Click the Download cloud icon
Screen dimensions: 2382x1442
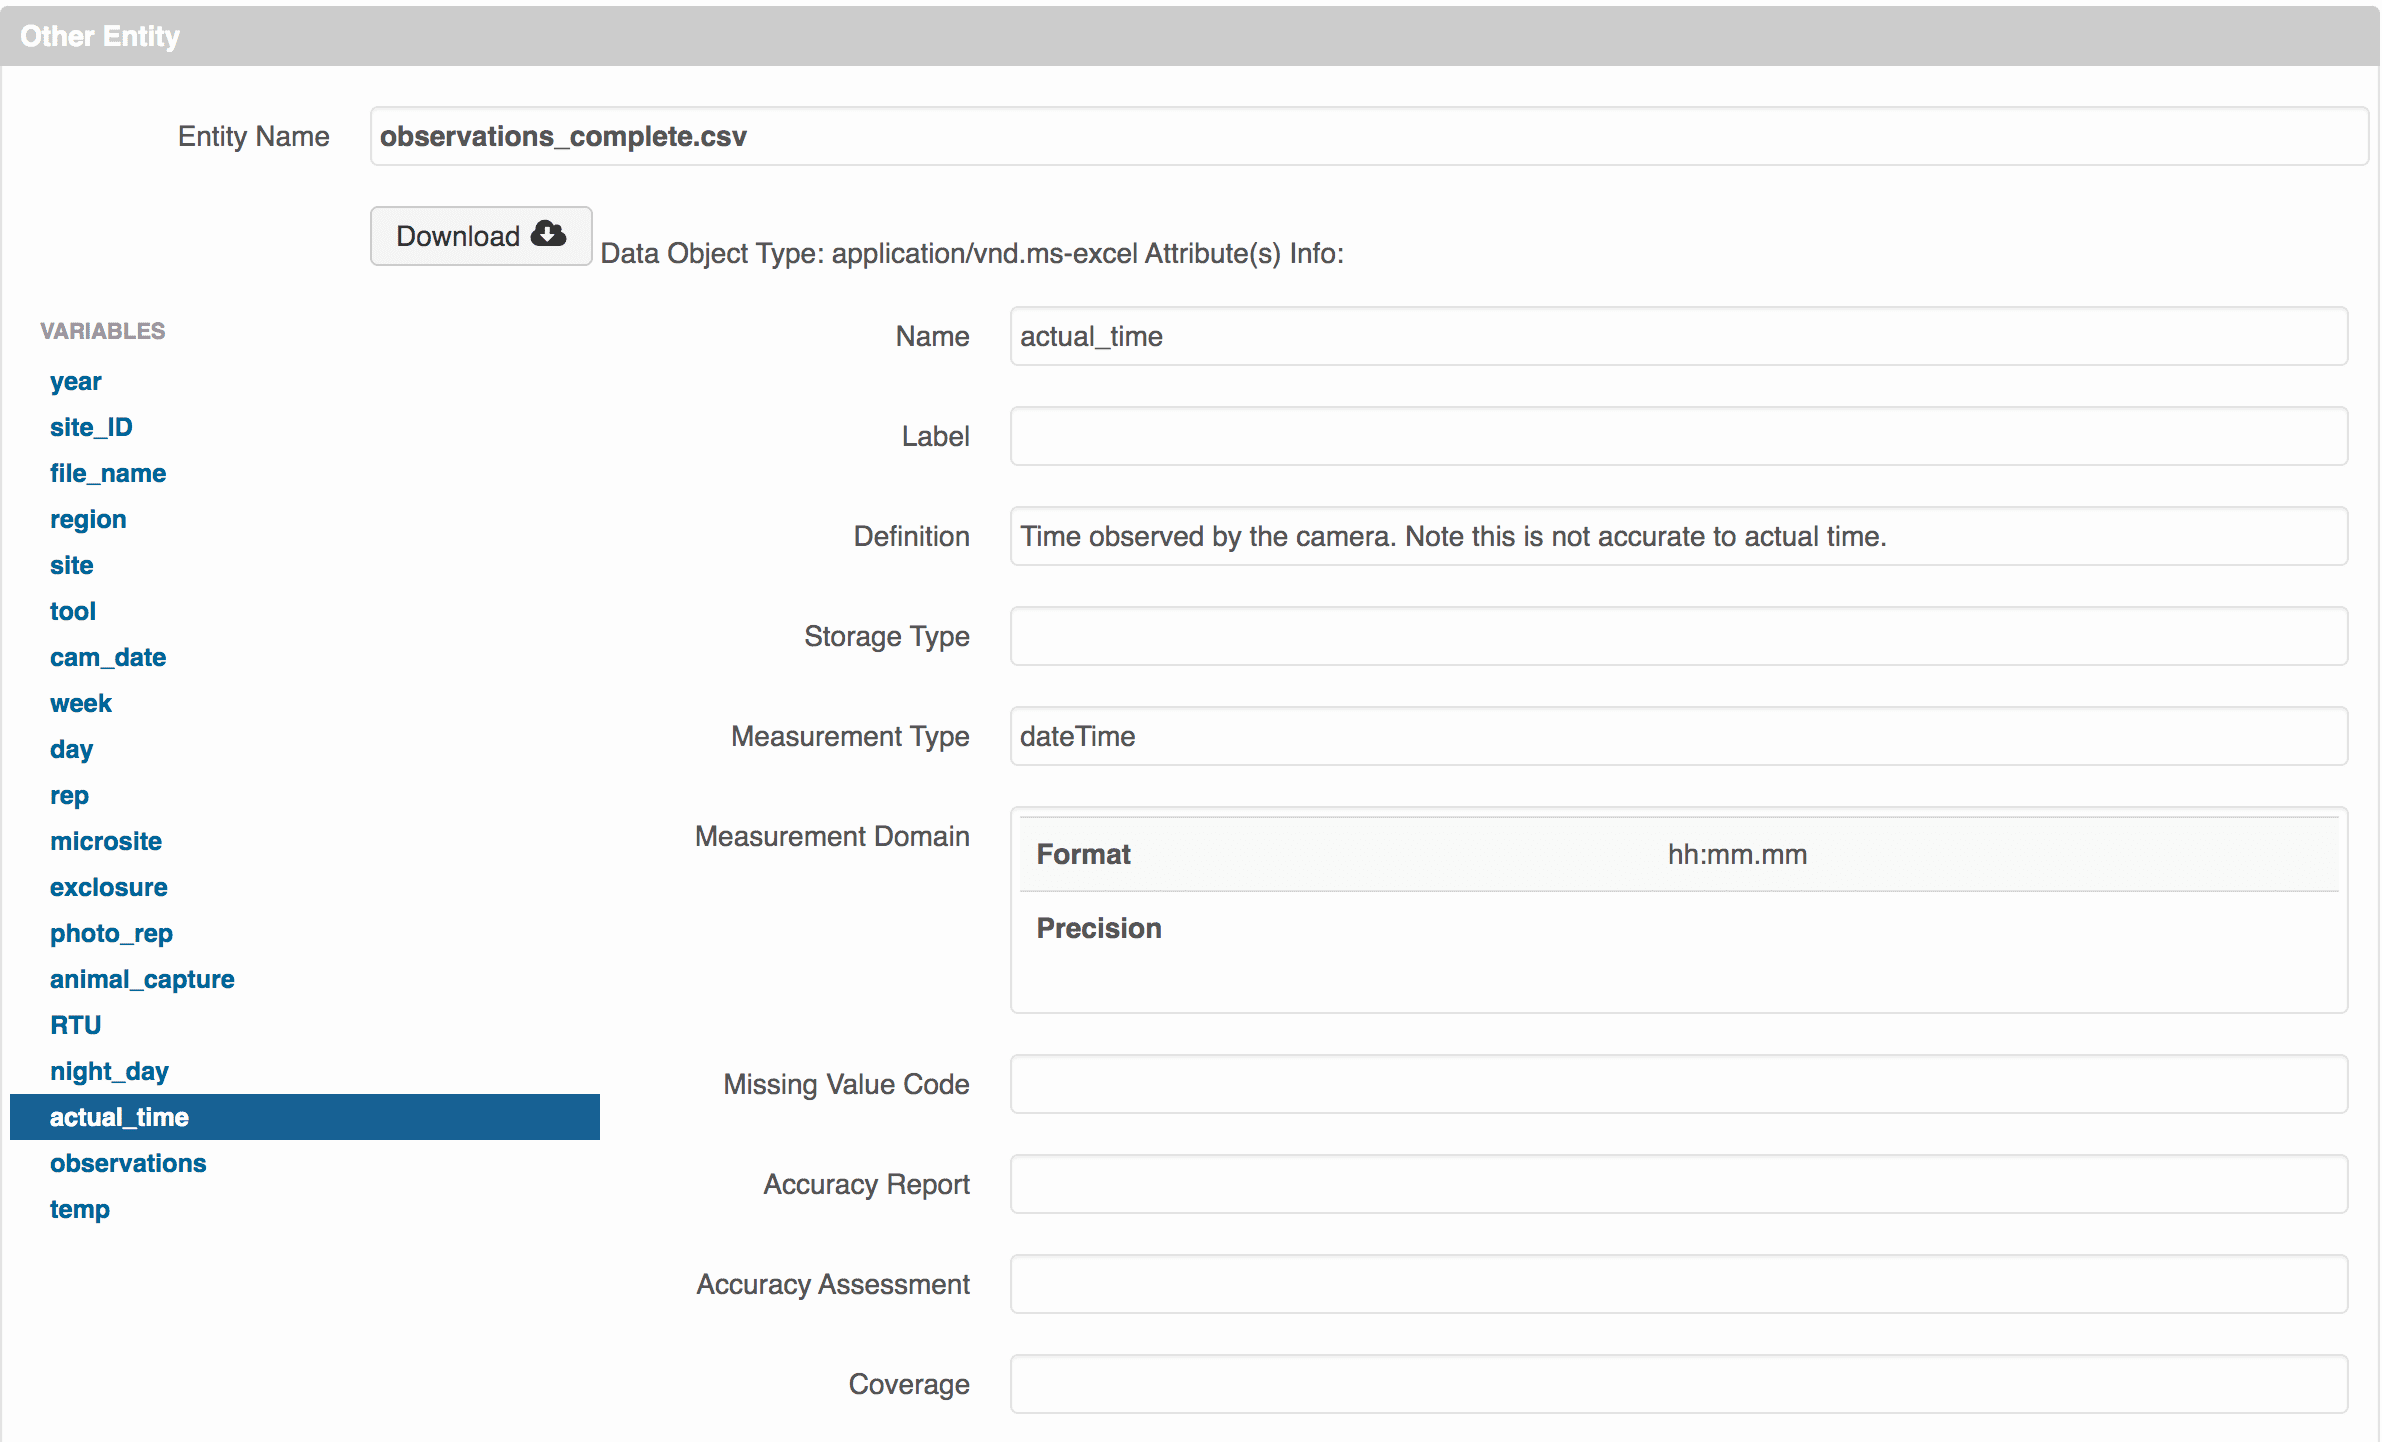click(548, 234)
